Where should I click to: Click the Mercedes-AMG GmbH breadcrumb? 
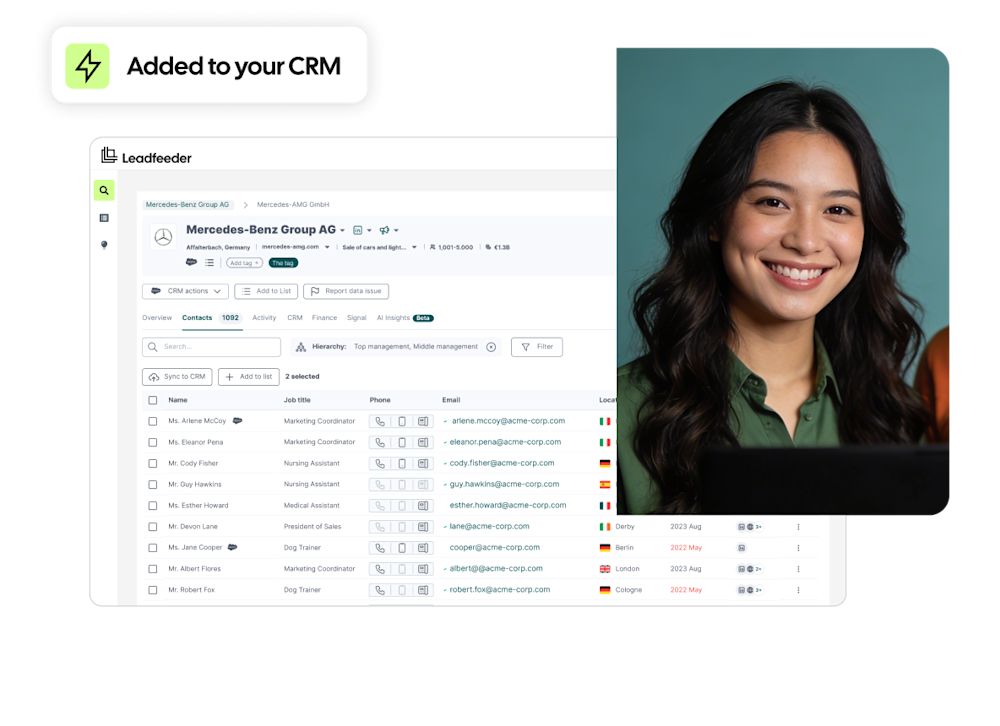tap(293, 205)
